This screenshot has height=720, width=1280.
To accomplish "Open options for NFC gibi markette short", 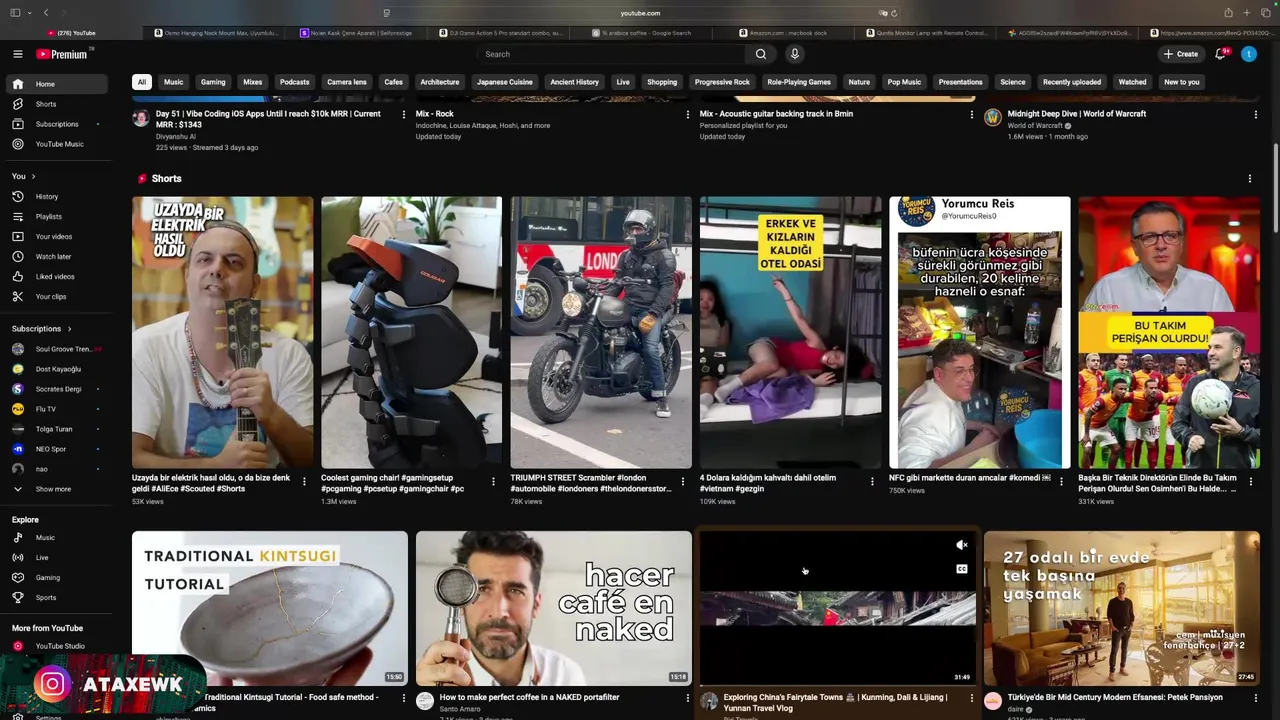I will coord(1061,482).
